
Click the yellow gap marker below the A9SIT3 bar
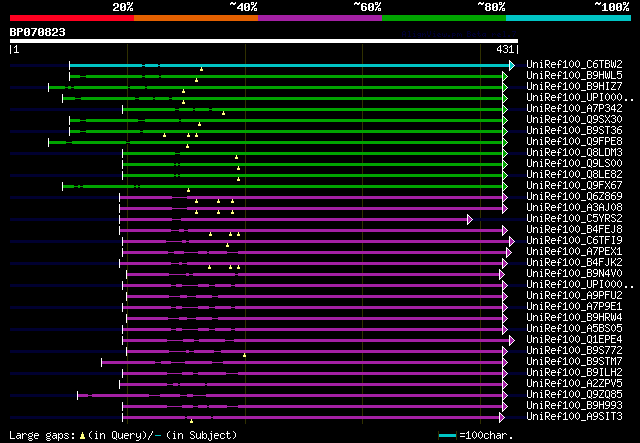click(191, 421)
